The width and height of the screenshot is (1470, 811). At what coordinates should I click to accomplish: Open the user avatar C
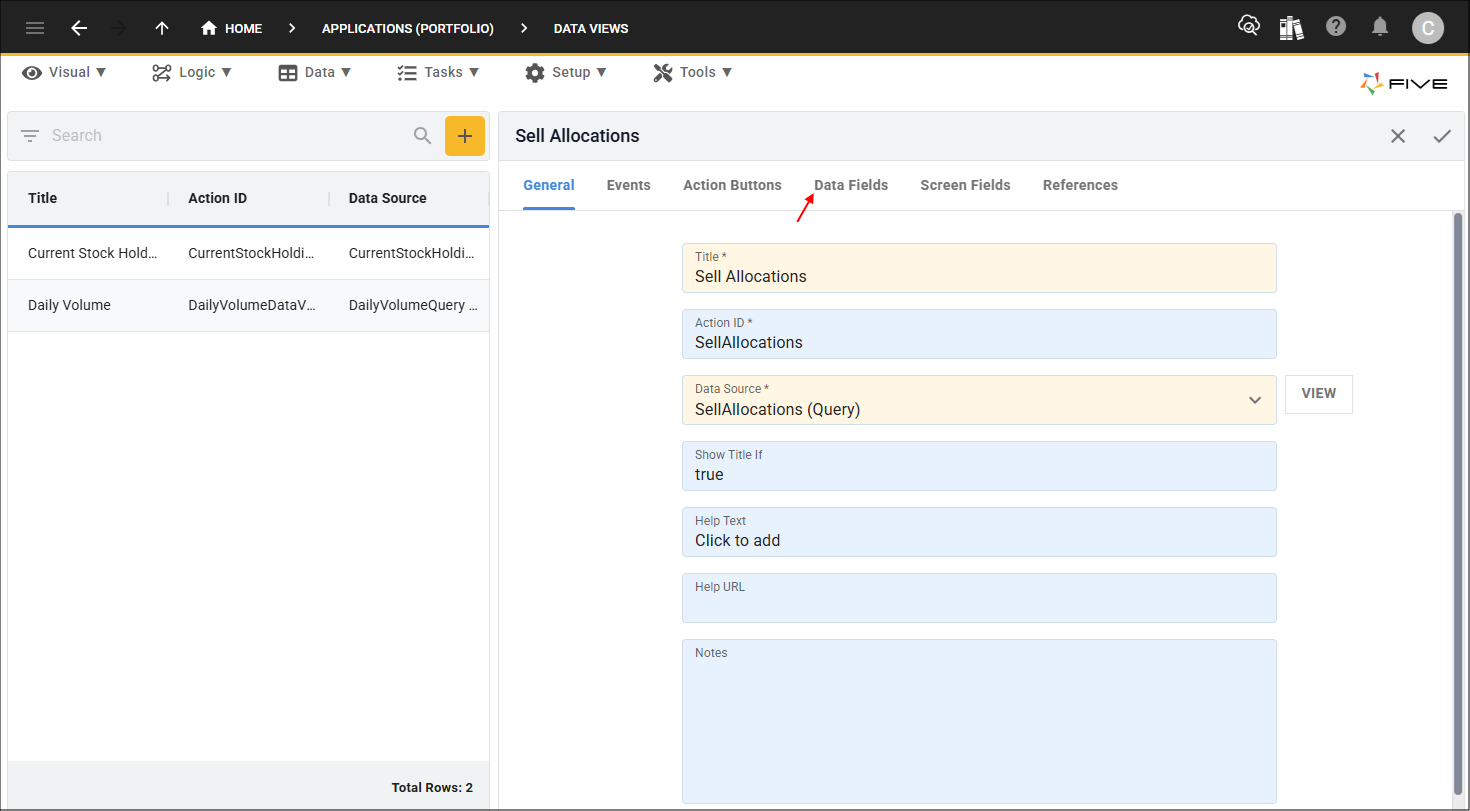[1427, 28]
